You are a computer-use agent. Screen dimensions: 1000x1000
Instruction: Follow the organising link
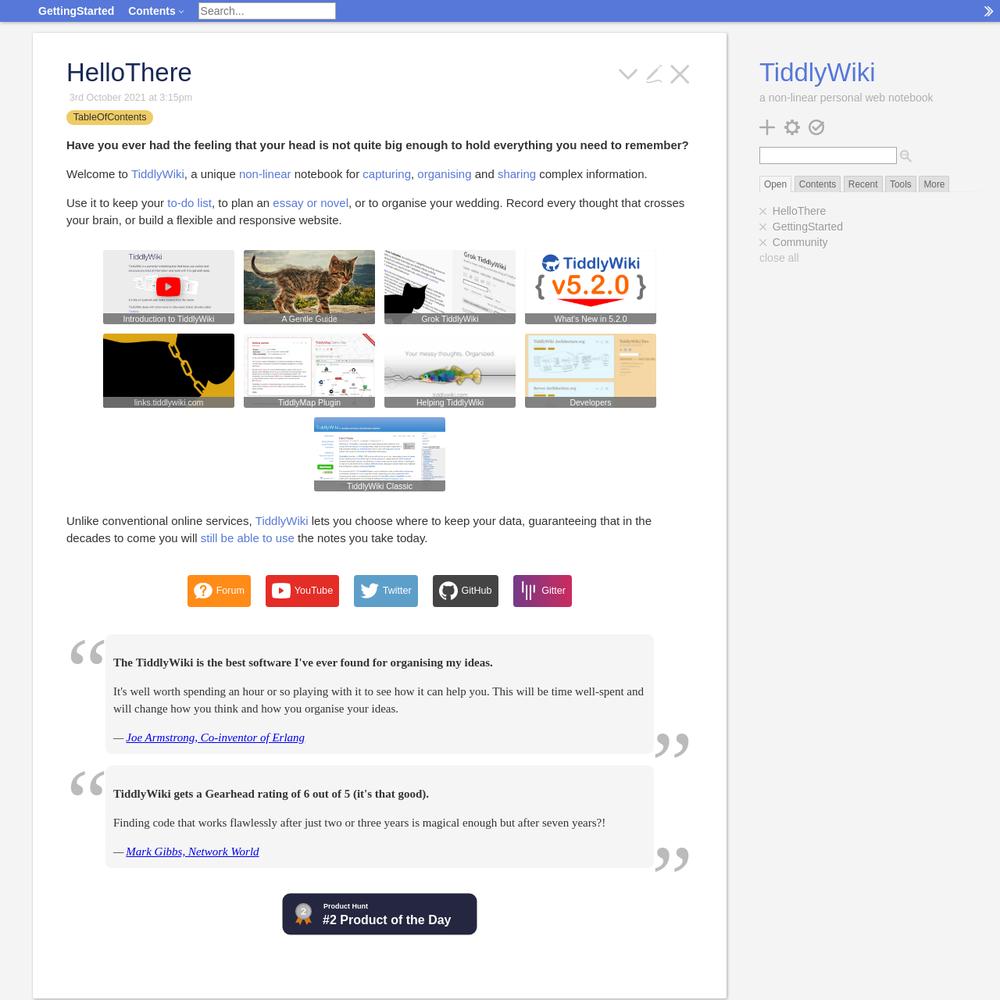click(445, 174)
